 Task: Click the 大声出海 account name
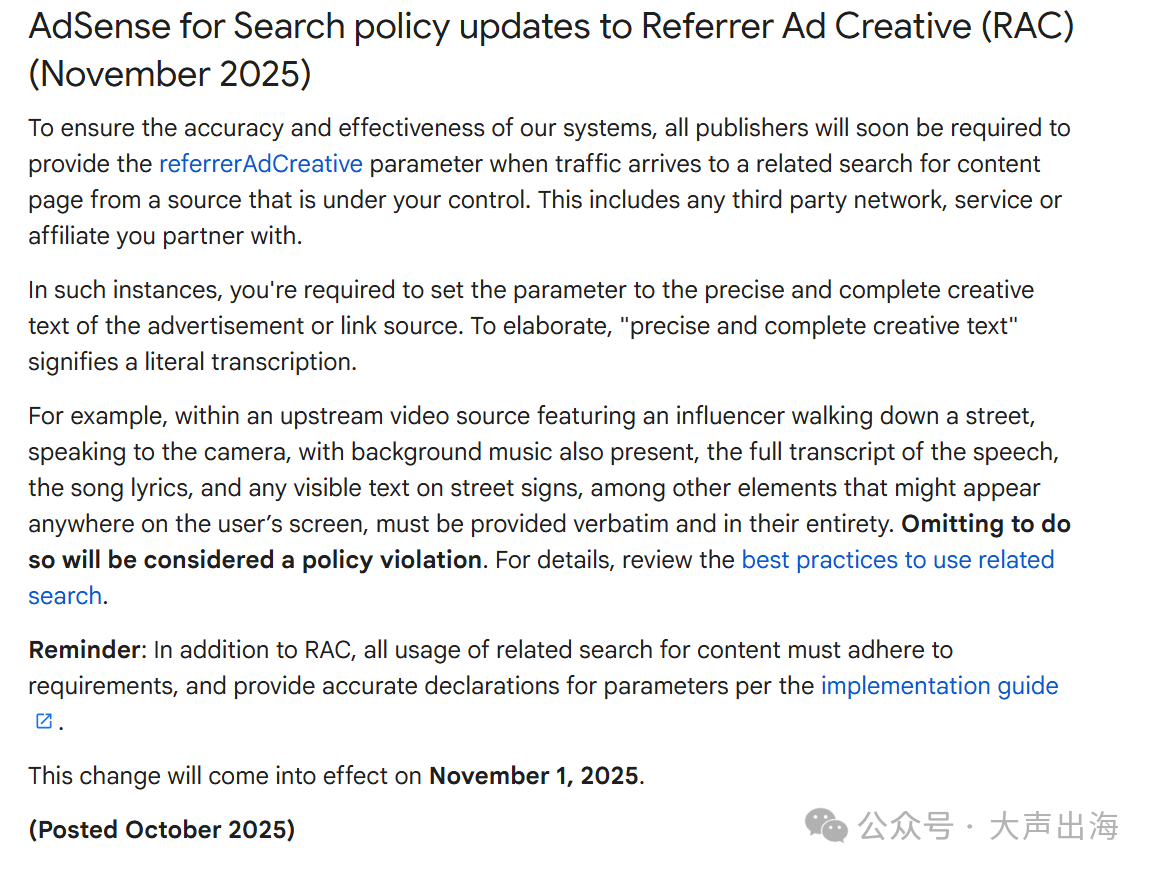[1053, 827]
